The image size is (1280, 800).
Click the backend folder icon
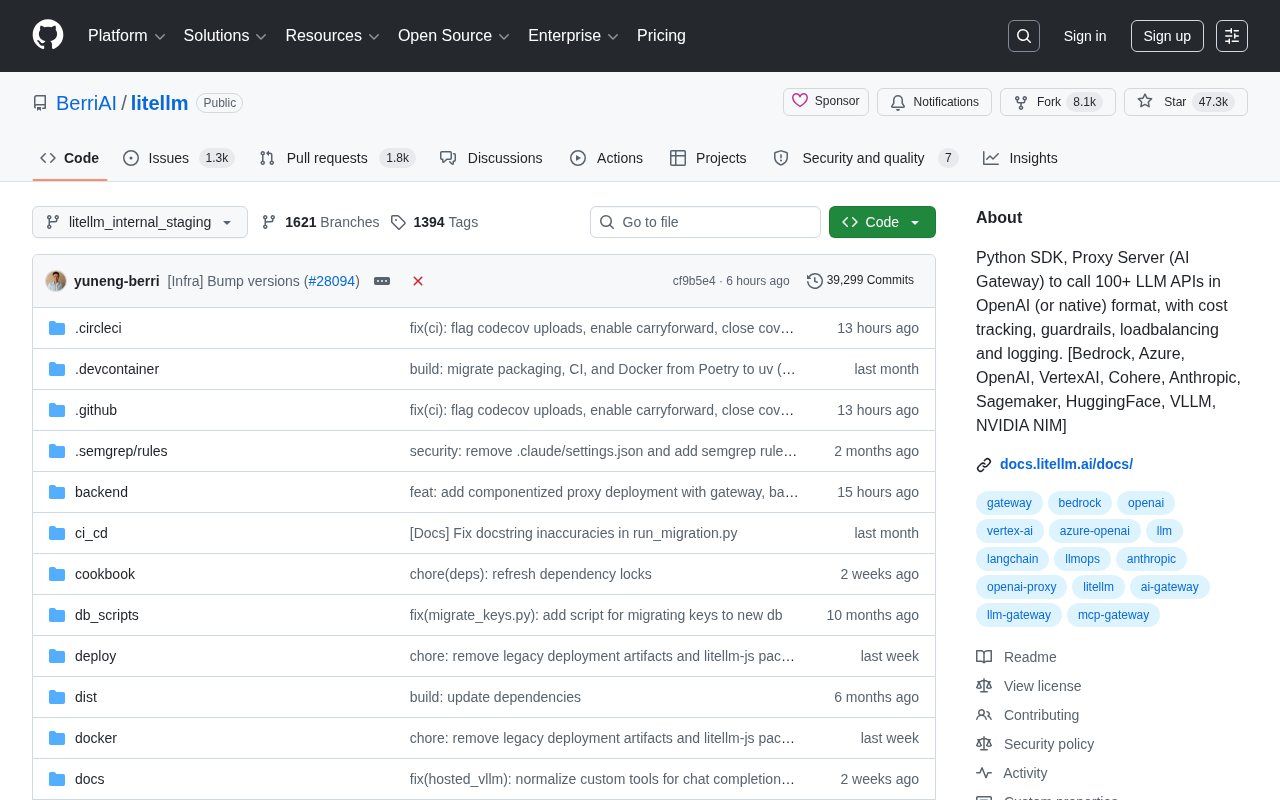click(x=57, y=492)
